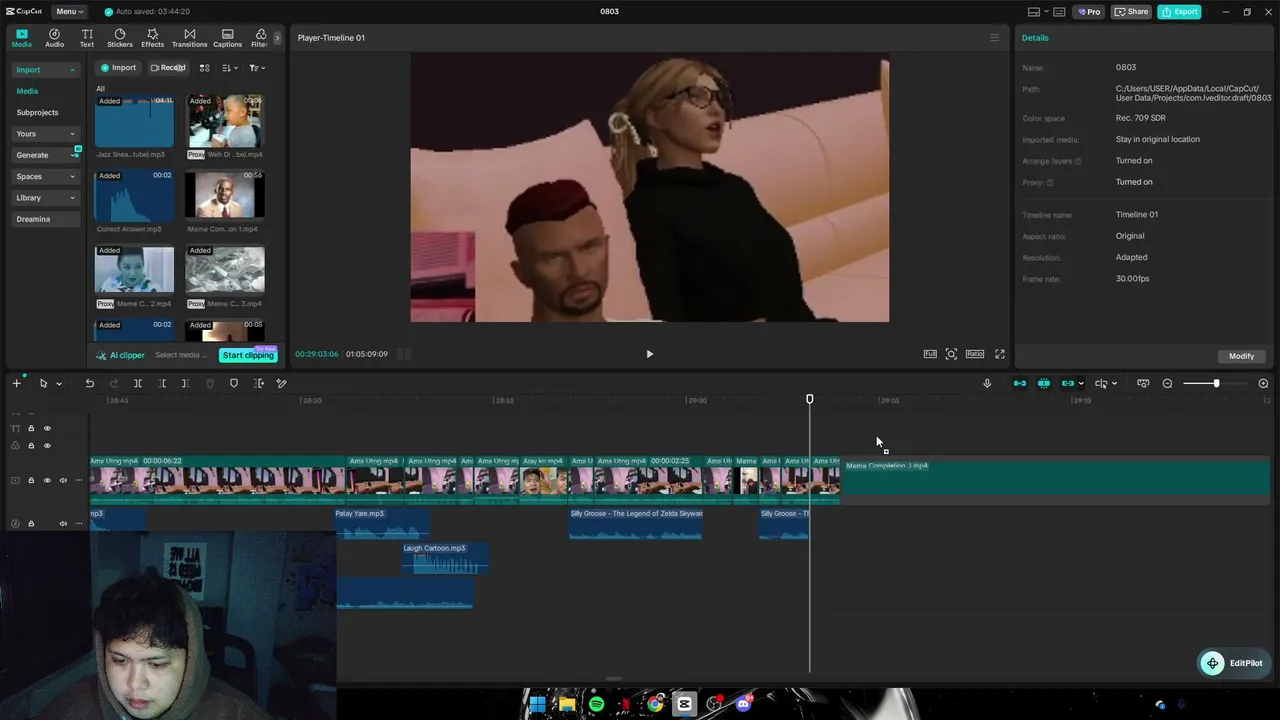The image size is (1280, 720).
Task: Delete left of playhead tool
Action: 162,383
